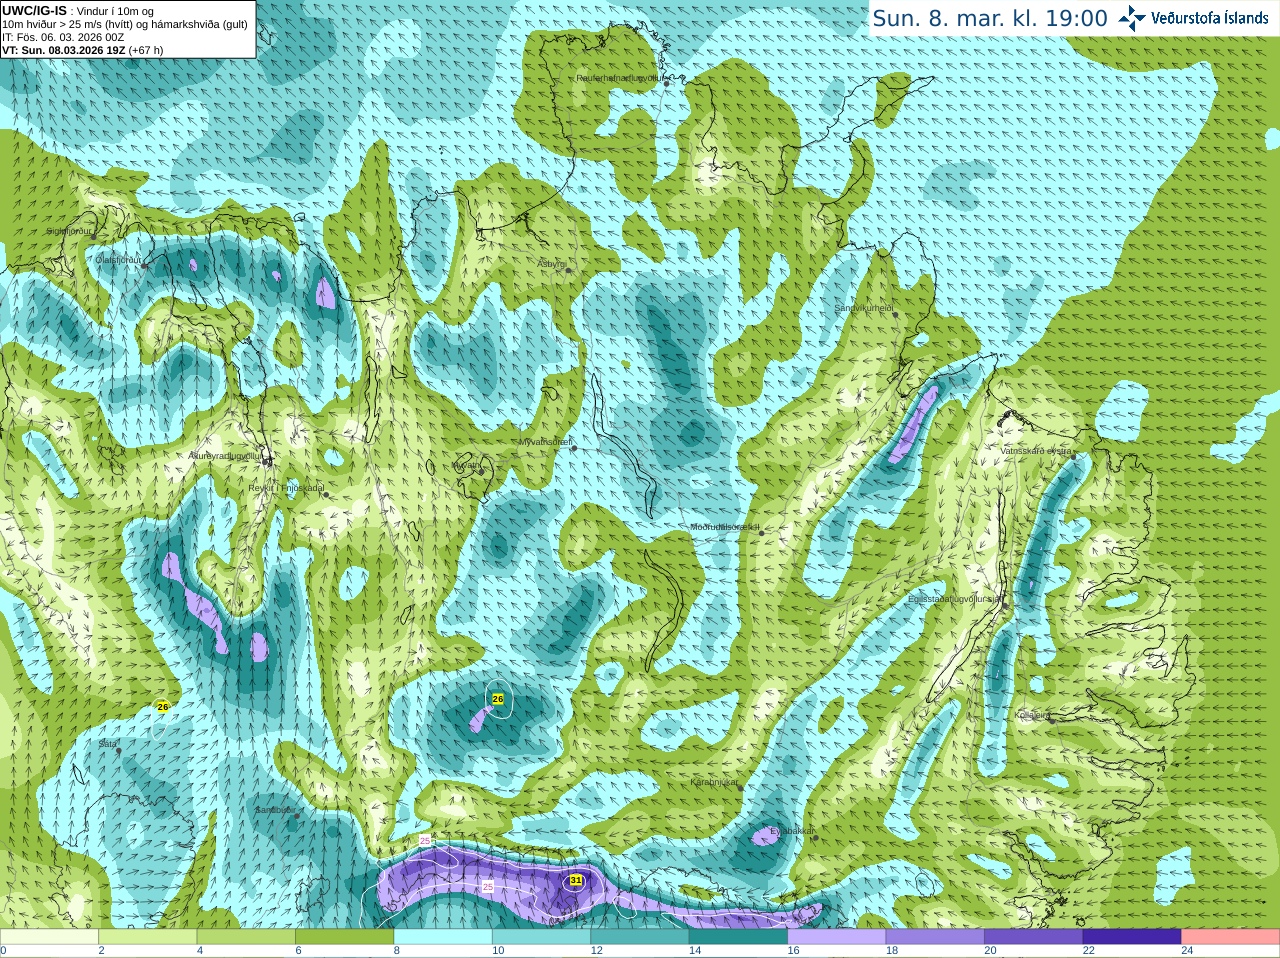Select the date label Sun. 8. mar. kl. 19:00
1280x958 pixels.
tap(990, 18)
